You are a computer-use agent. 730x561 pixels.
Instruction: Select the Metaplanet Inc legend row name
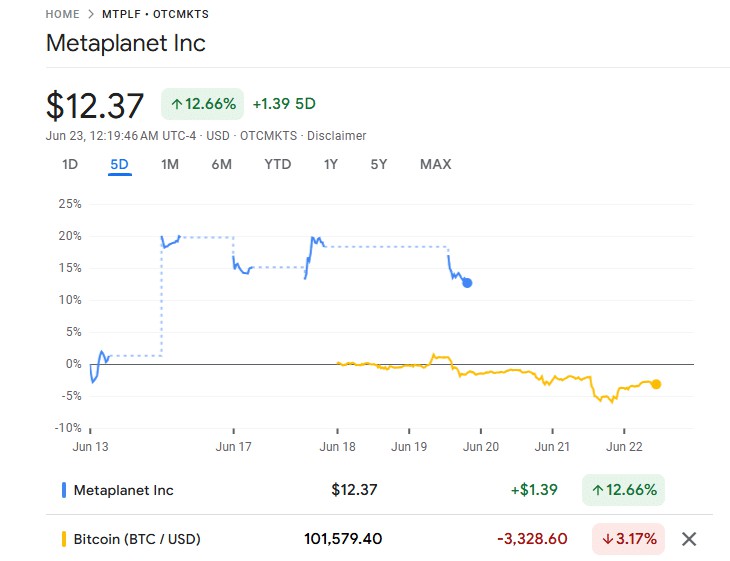[123, 490]
